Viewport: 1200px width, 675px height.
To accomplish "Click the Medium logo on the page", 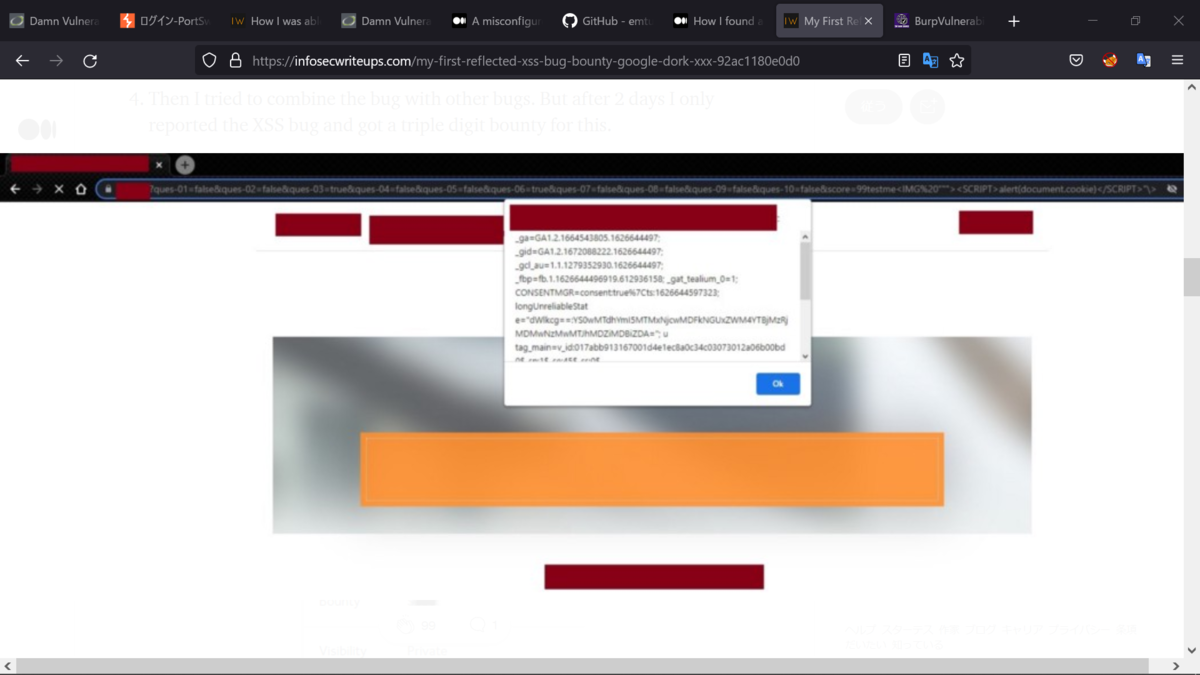I will click(37, 129).
